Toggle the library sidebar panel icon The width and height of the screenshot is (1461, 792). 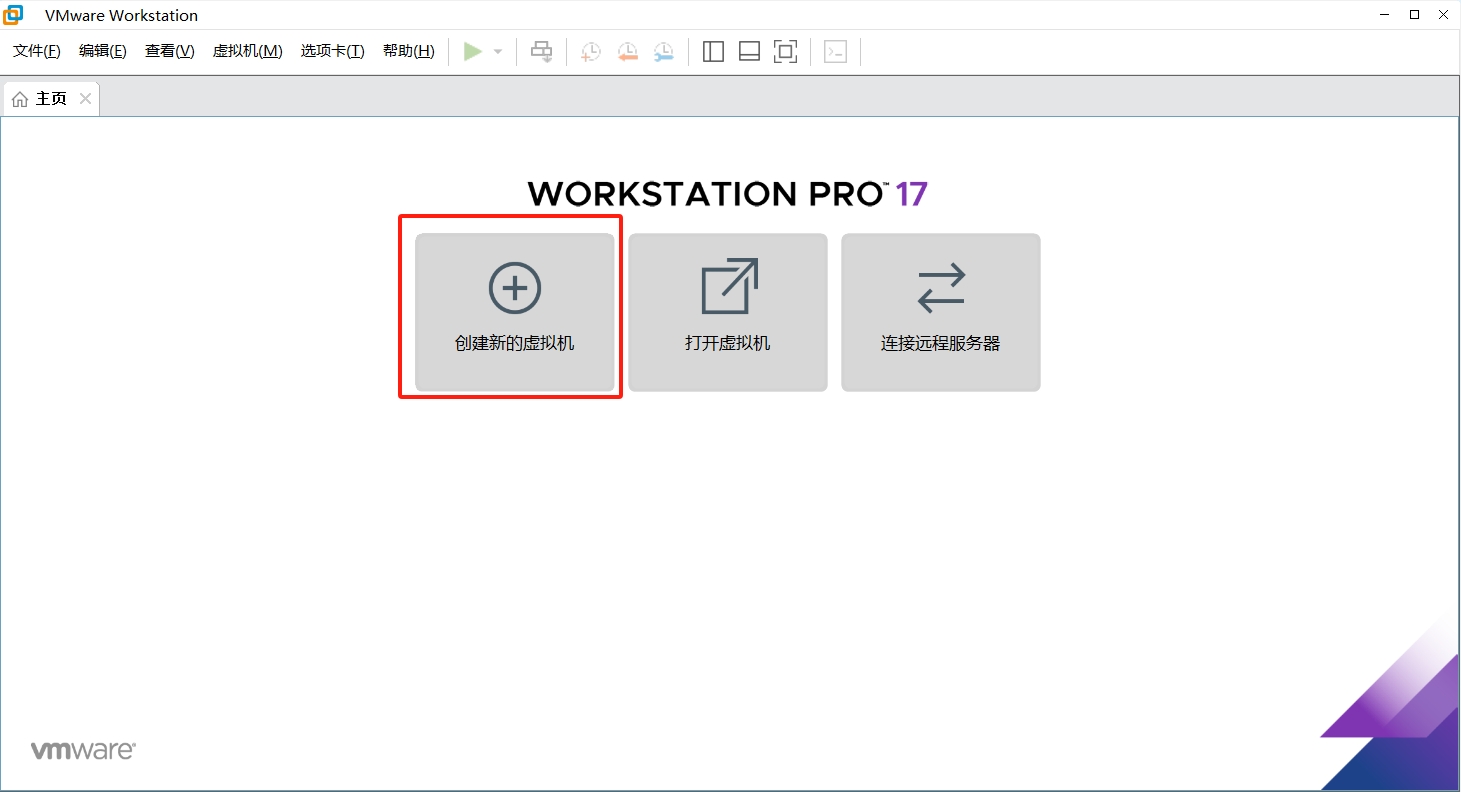(x=713, y=52)
